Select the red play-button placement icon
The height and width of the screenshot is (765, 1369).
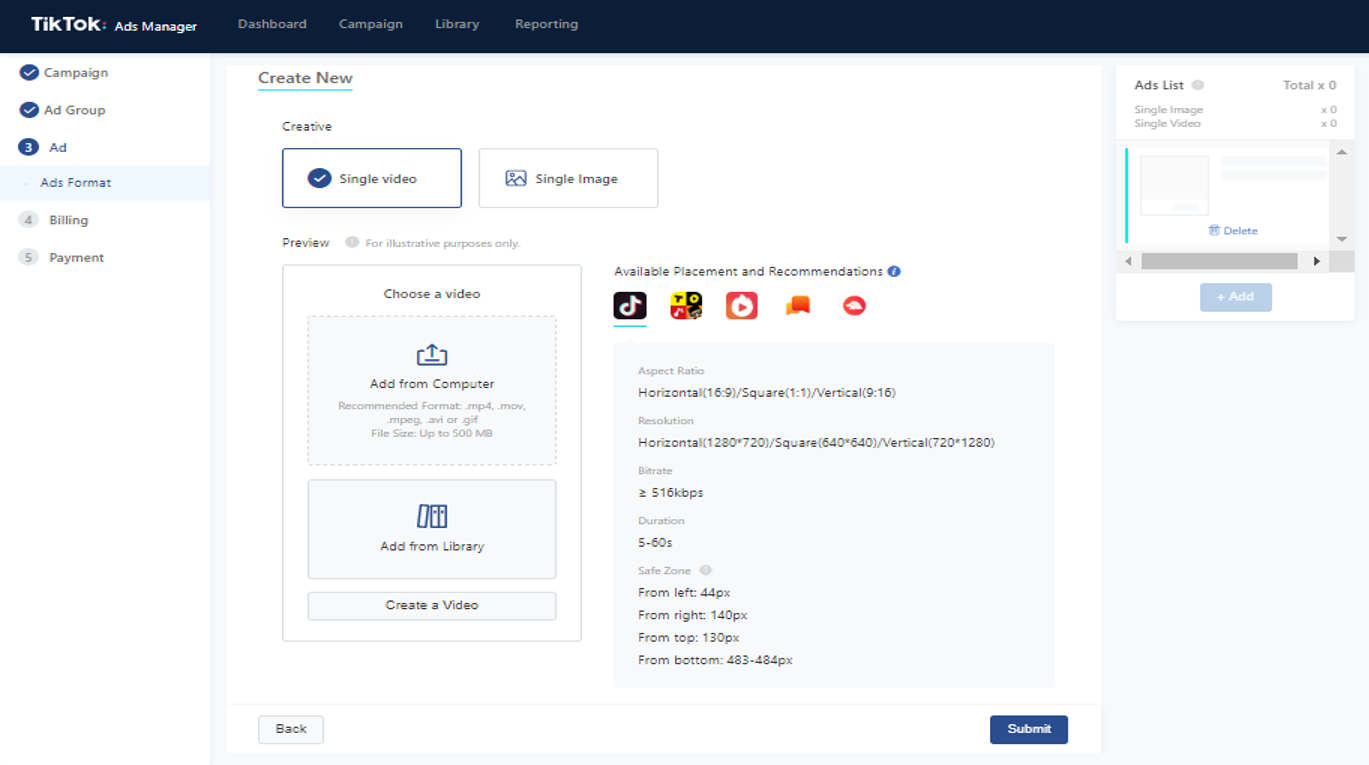[742, 305]
